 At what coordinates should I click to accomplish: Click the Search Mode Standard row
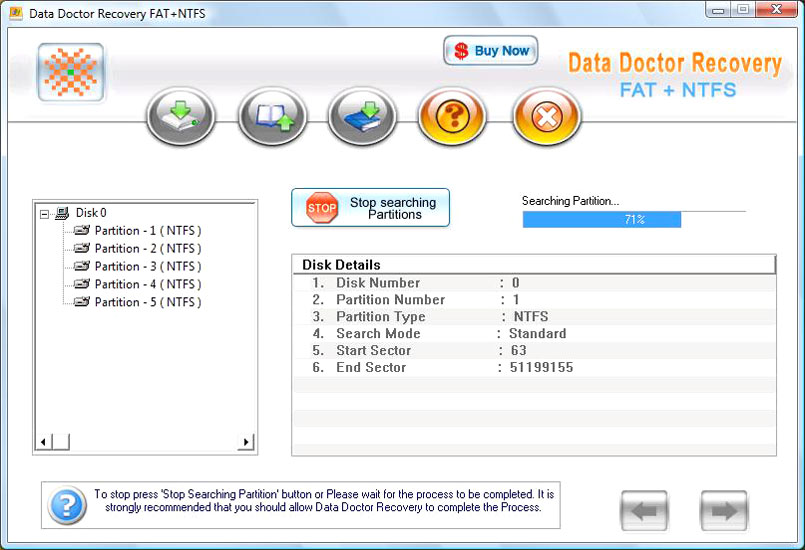tap(534, 333)
